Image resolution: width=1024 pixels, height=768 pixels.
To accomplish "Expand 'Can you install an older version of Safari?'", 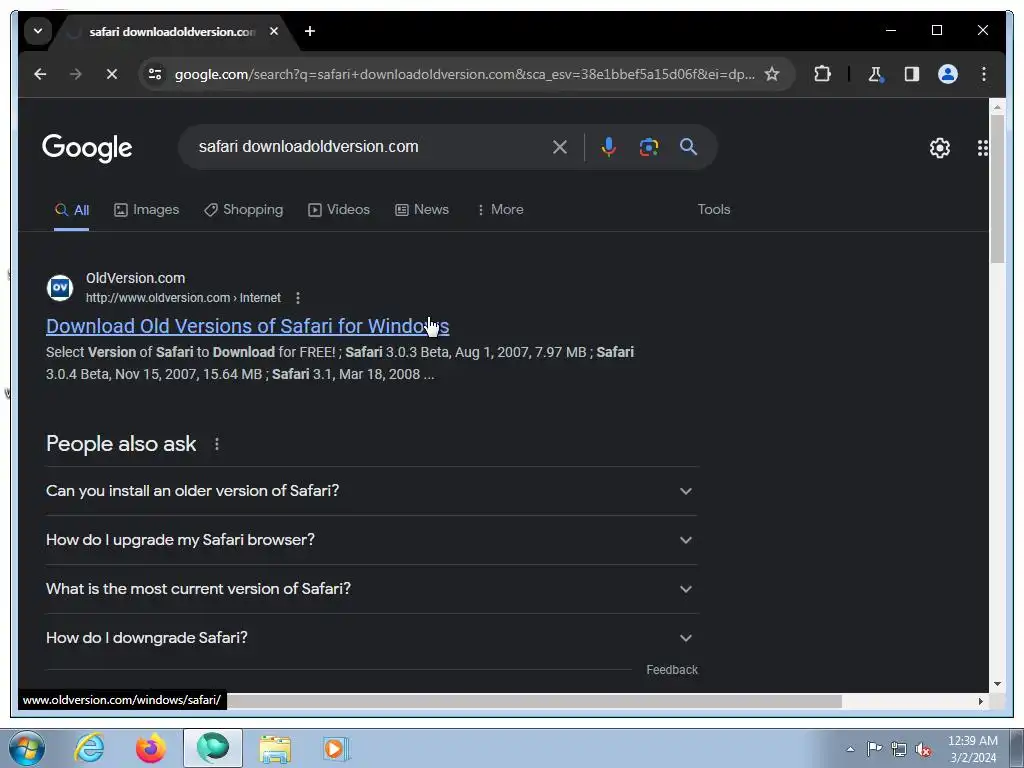I will click(372, 491).
